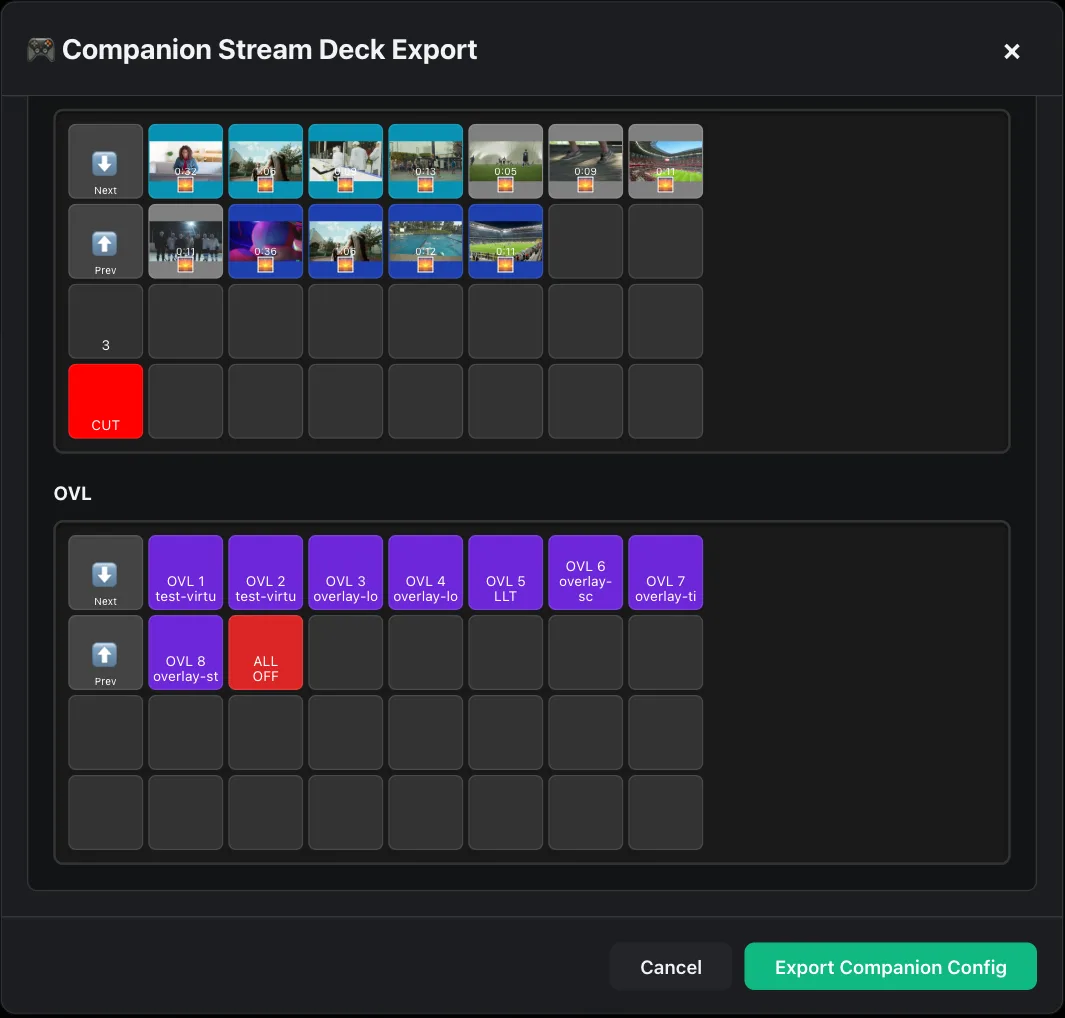This screenshot has height=1018, width=1065.
Task: Click the button labeled 3
Action: pyautogui.click(x=105, y=321)
